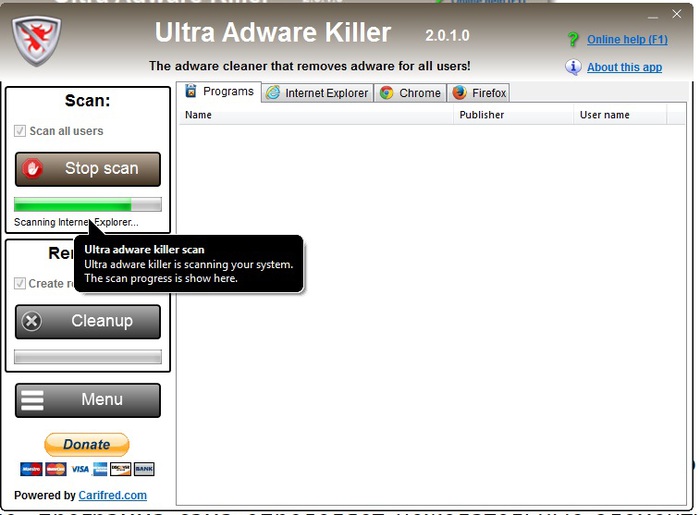The width and height of the screenshot is (700, 515).
Task: Visit the Carifred.com link
Action: point(112,495)
